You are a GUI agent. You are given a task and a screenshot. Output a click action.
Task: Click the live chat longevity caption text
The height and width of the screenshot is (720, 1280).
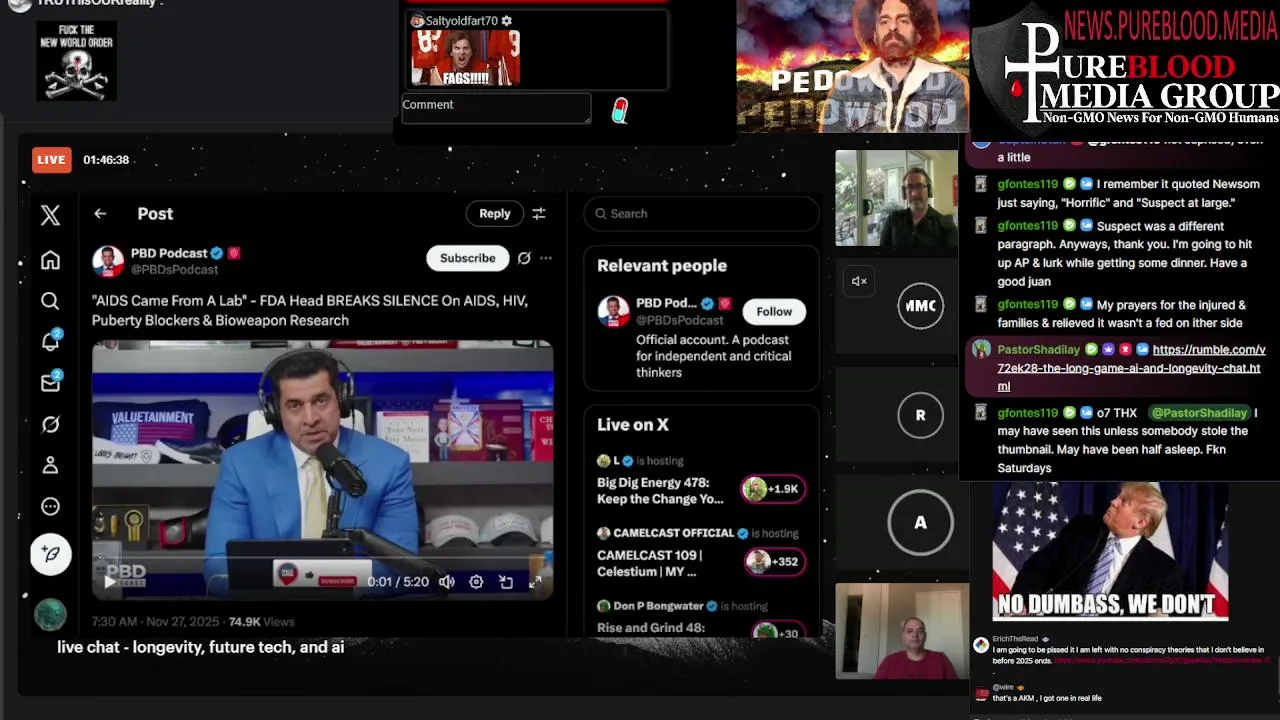200,647
